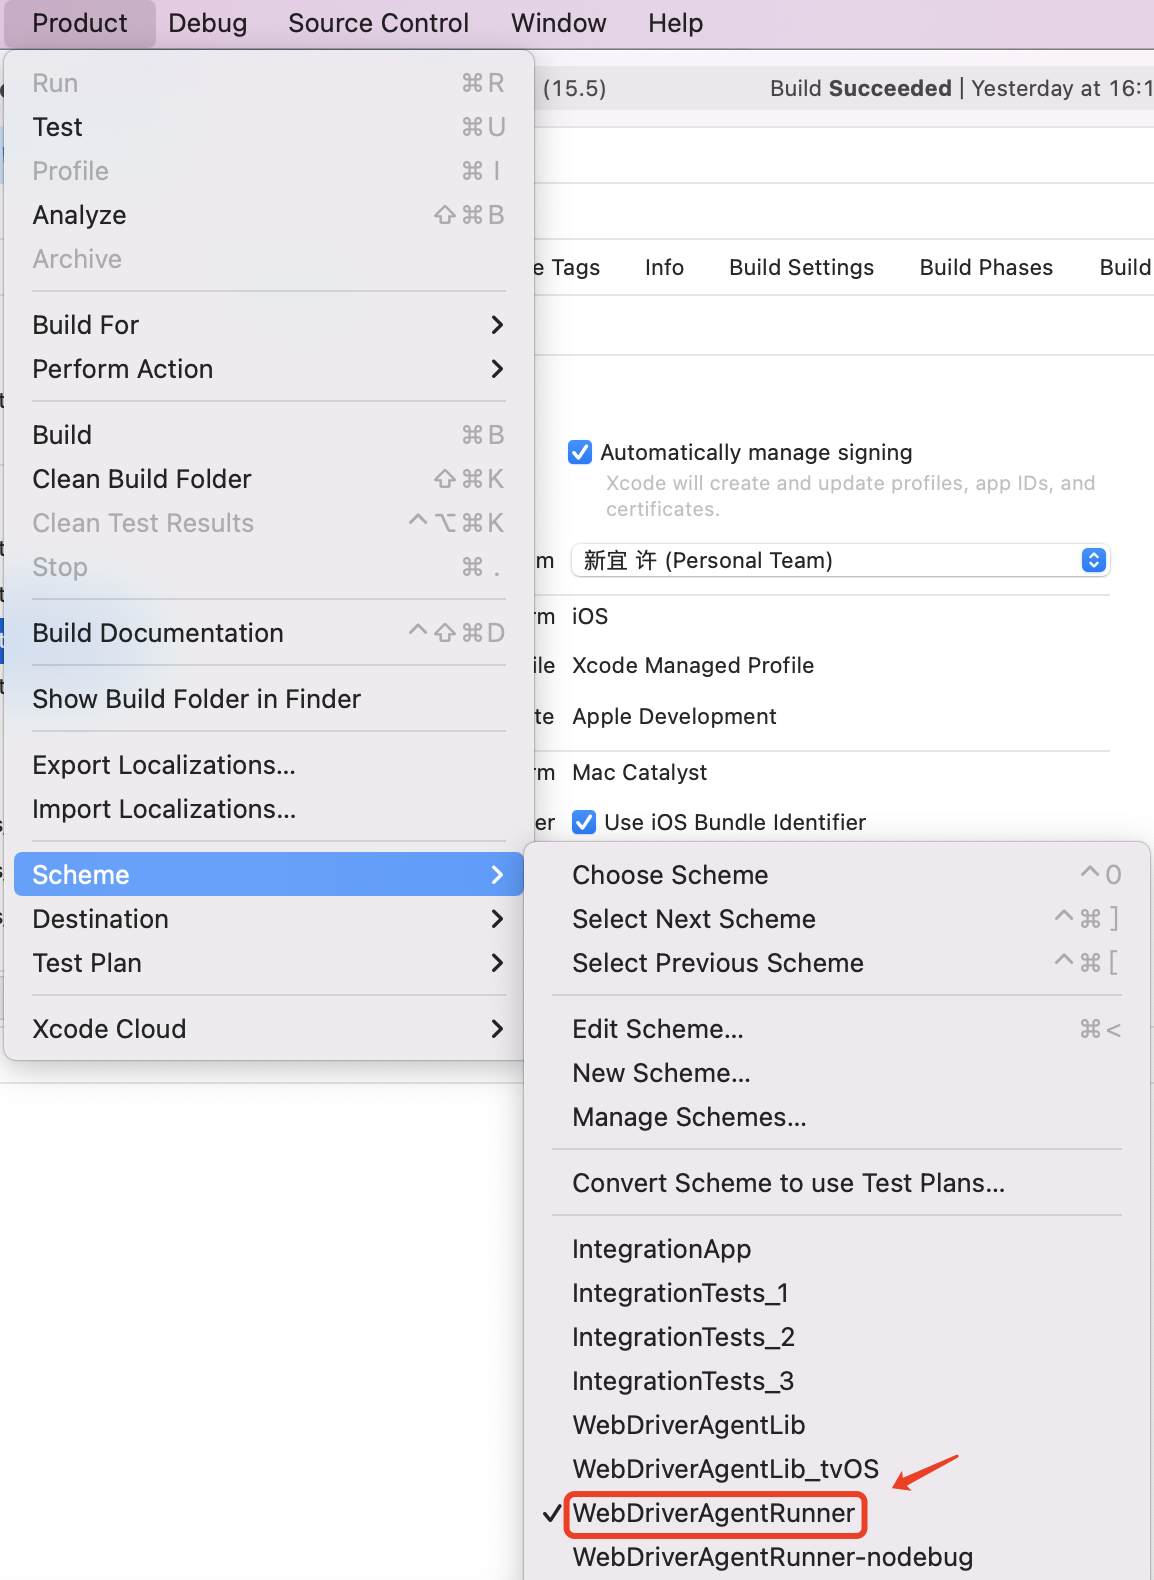Select the WebDriverAgentLib_tvOS scheme
1154x1580 pixels.
pyautogui.click(x=837, y=1469)
